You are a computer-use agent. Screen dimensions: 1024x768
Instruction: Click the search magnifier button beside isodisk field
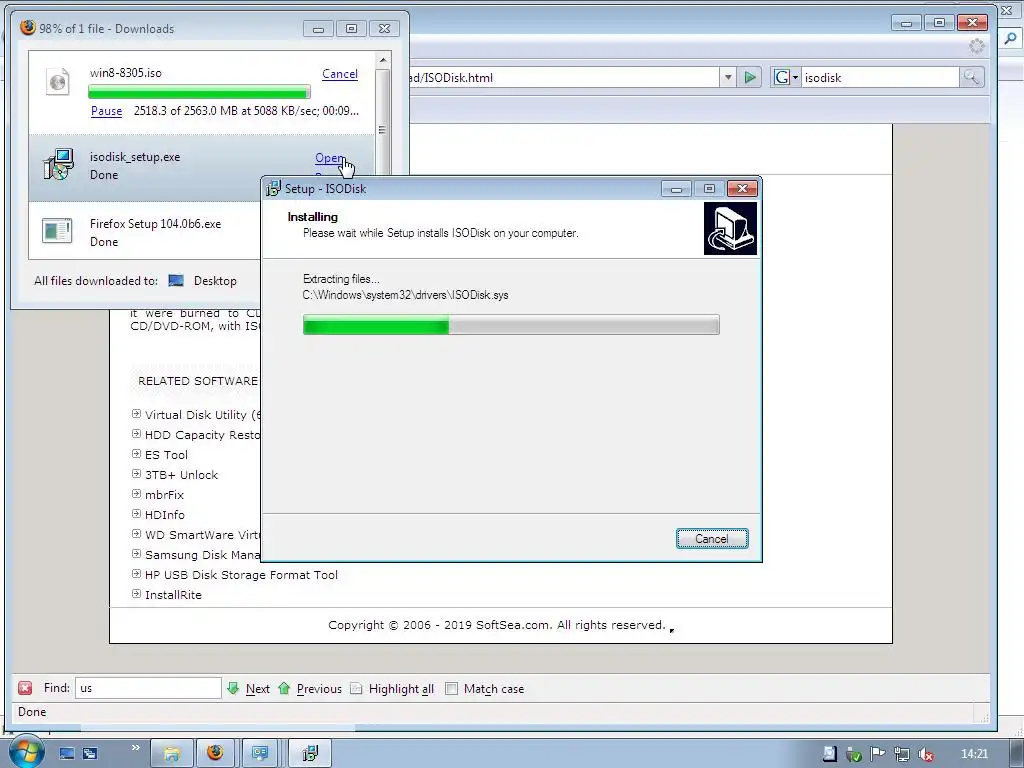click(x=971, y=78)
